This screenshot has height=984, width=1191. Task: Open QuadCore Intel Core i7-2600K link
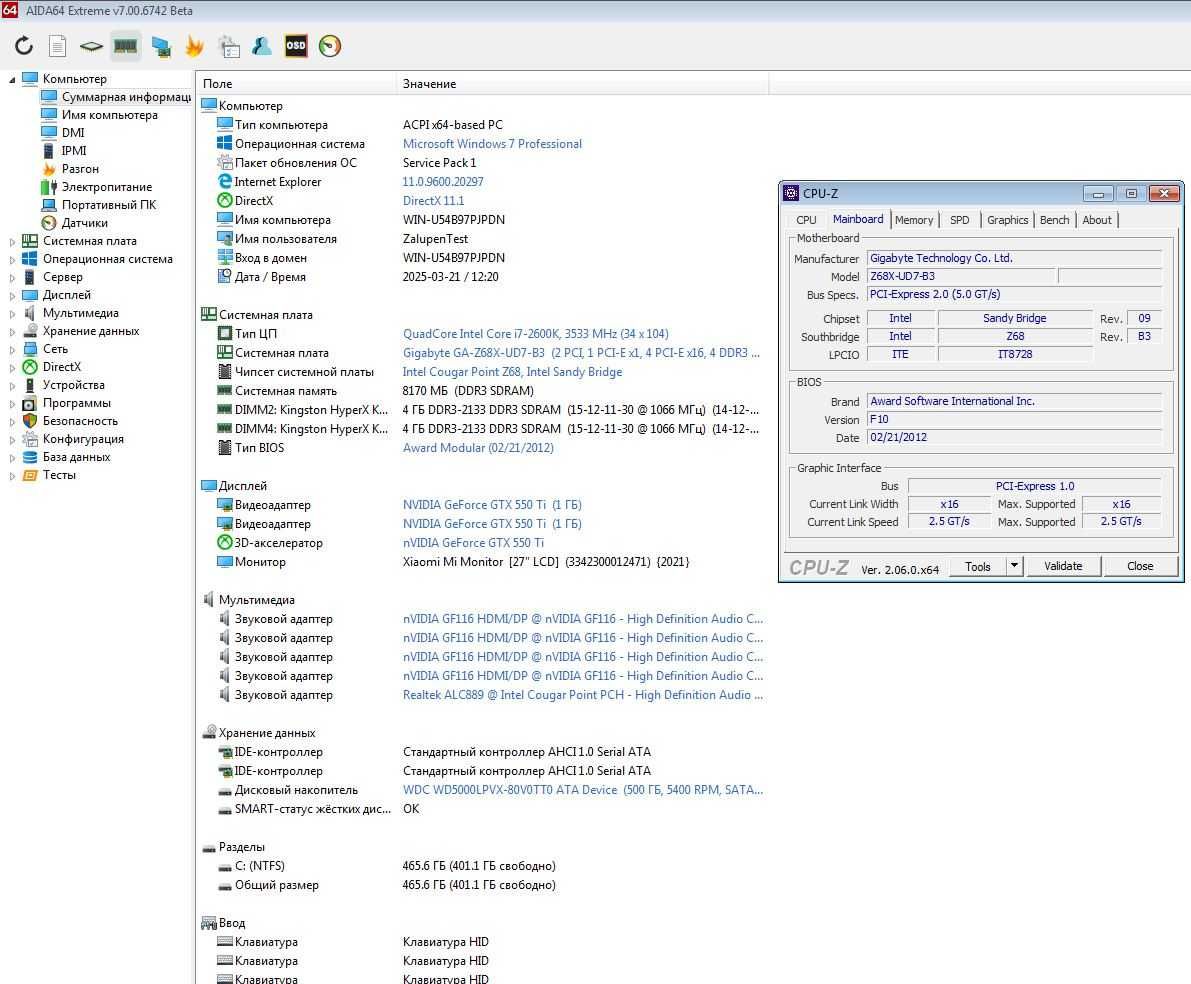coord(535,334)
